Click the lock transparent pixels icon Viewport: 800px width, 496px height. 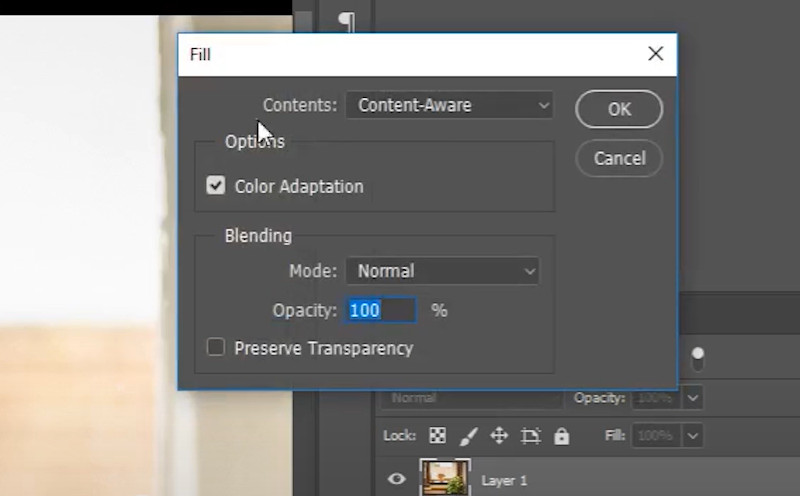pos(437,436)
